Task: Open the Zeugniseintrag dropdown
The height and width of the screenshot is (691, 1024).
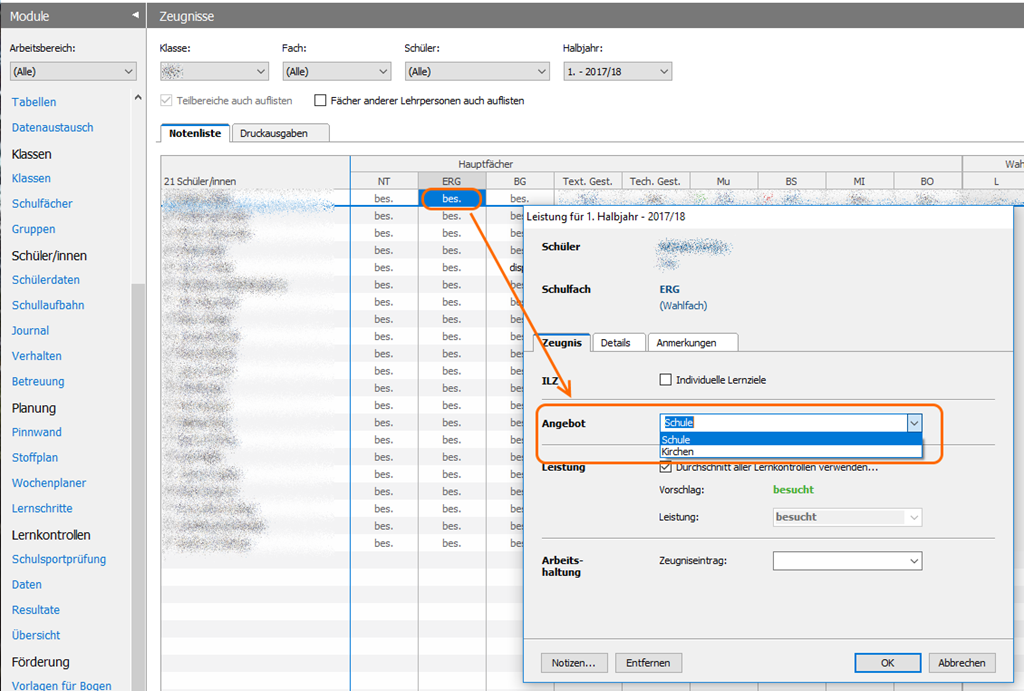Action: pos(847,562)
